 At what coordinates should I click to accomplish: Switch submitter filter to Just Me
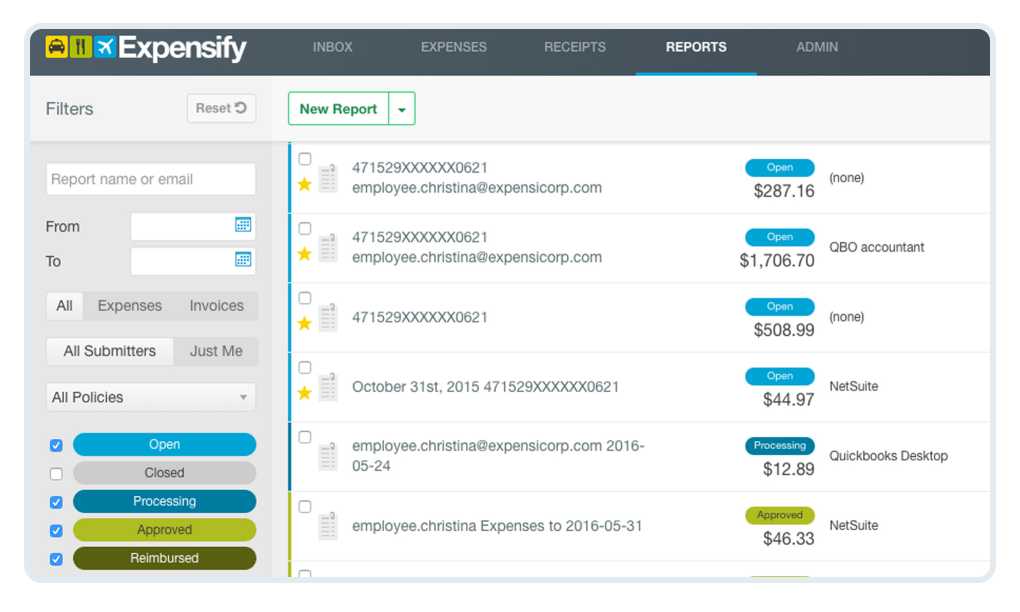(216, 351)
